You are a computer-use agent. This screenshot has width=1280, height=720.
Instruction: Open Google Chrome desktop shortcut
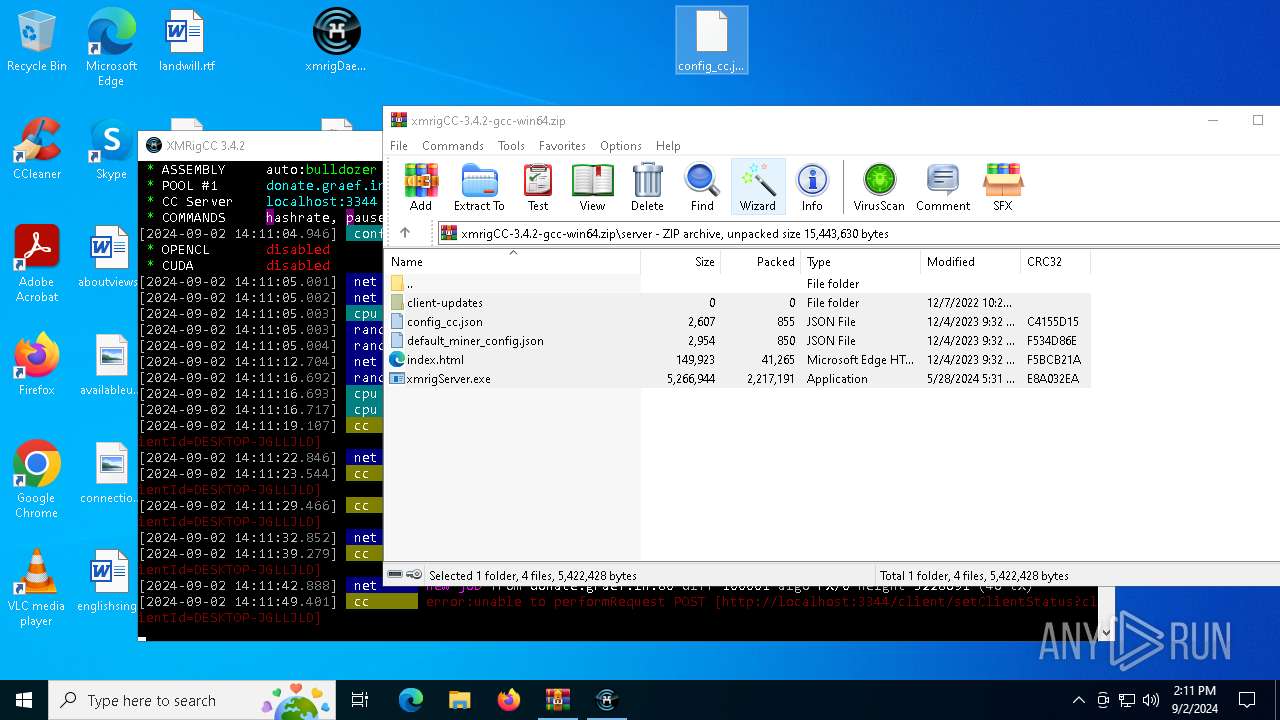pyautogui.click(x=37, y=479)
